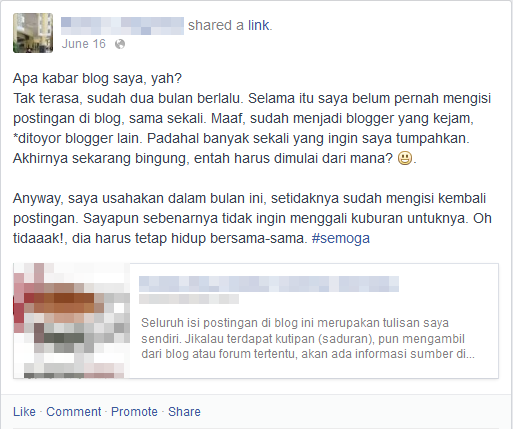The height and width of the screenshot is (429, 513).
Task: Click the 'Oh tidaaak!' sentence text
Action: point(252,228)
